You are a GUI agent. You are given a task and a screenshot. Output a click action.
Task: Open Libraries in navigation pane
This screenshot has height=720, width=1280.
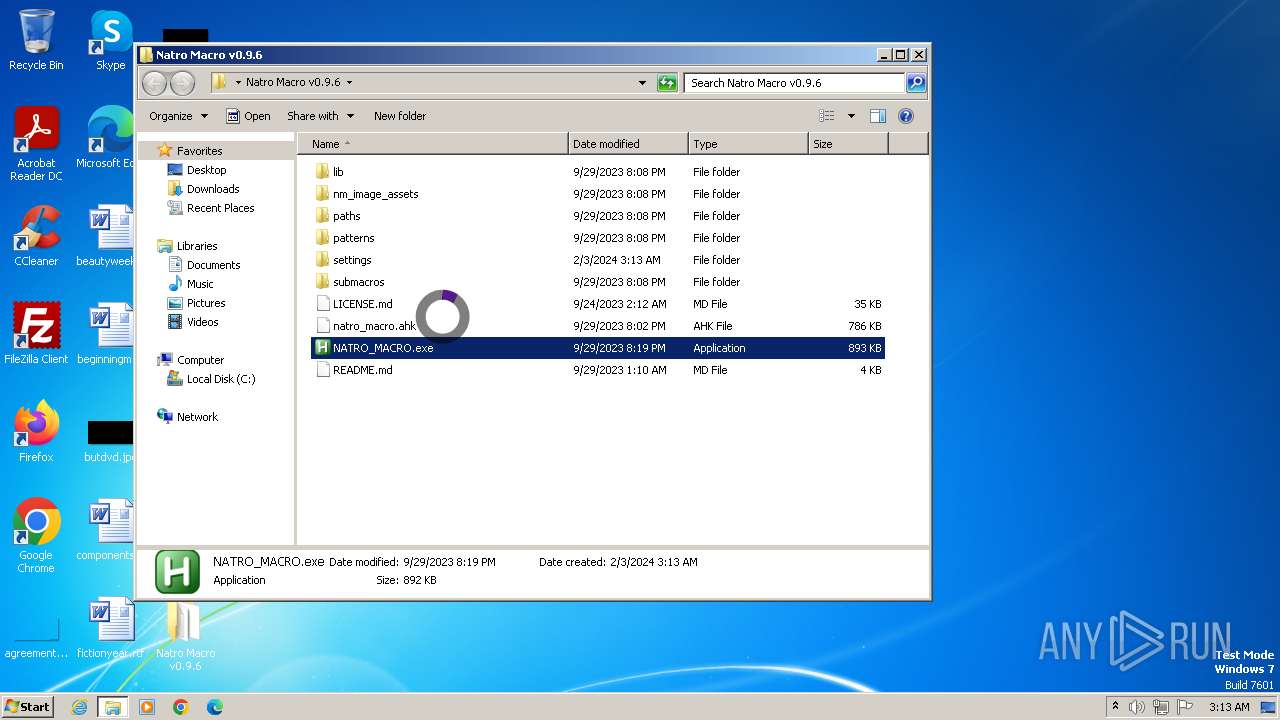pos(197,246)
